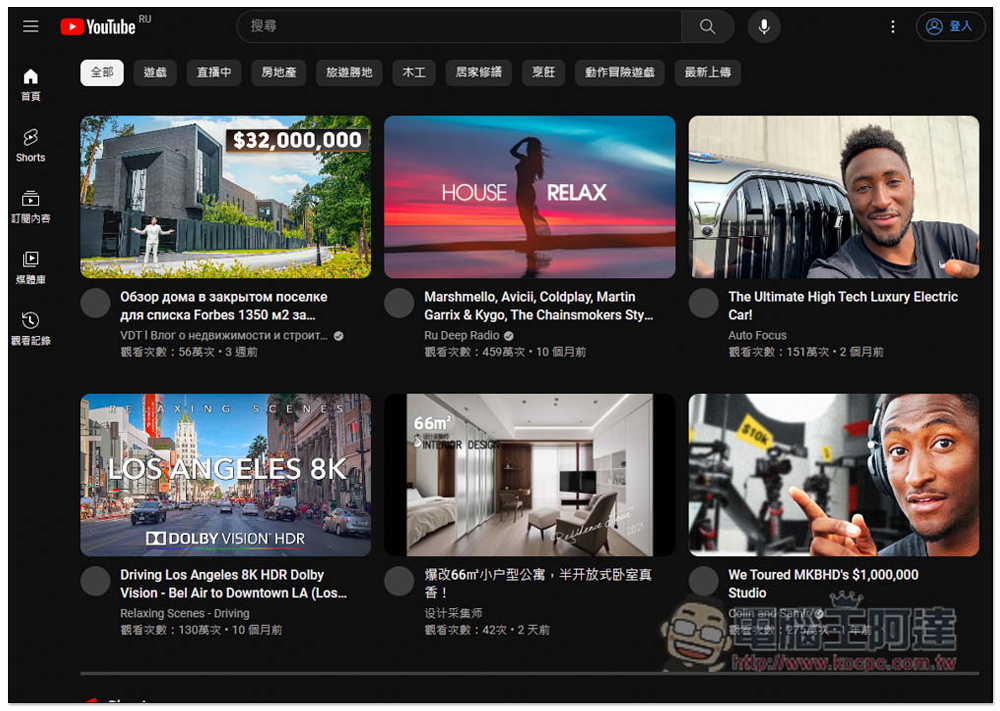Click in the 搜尋 search field

tap(460, 27)
